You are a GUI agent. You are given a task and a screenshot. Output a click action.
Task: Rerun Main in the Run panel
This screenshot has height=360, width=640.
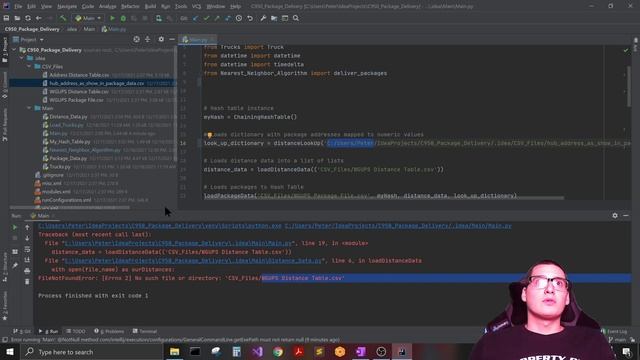pos(15,227)
